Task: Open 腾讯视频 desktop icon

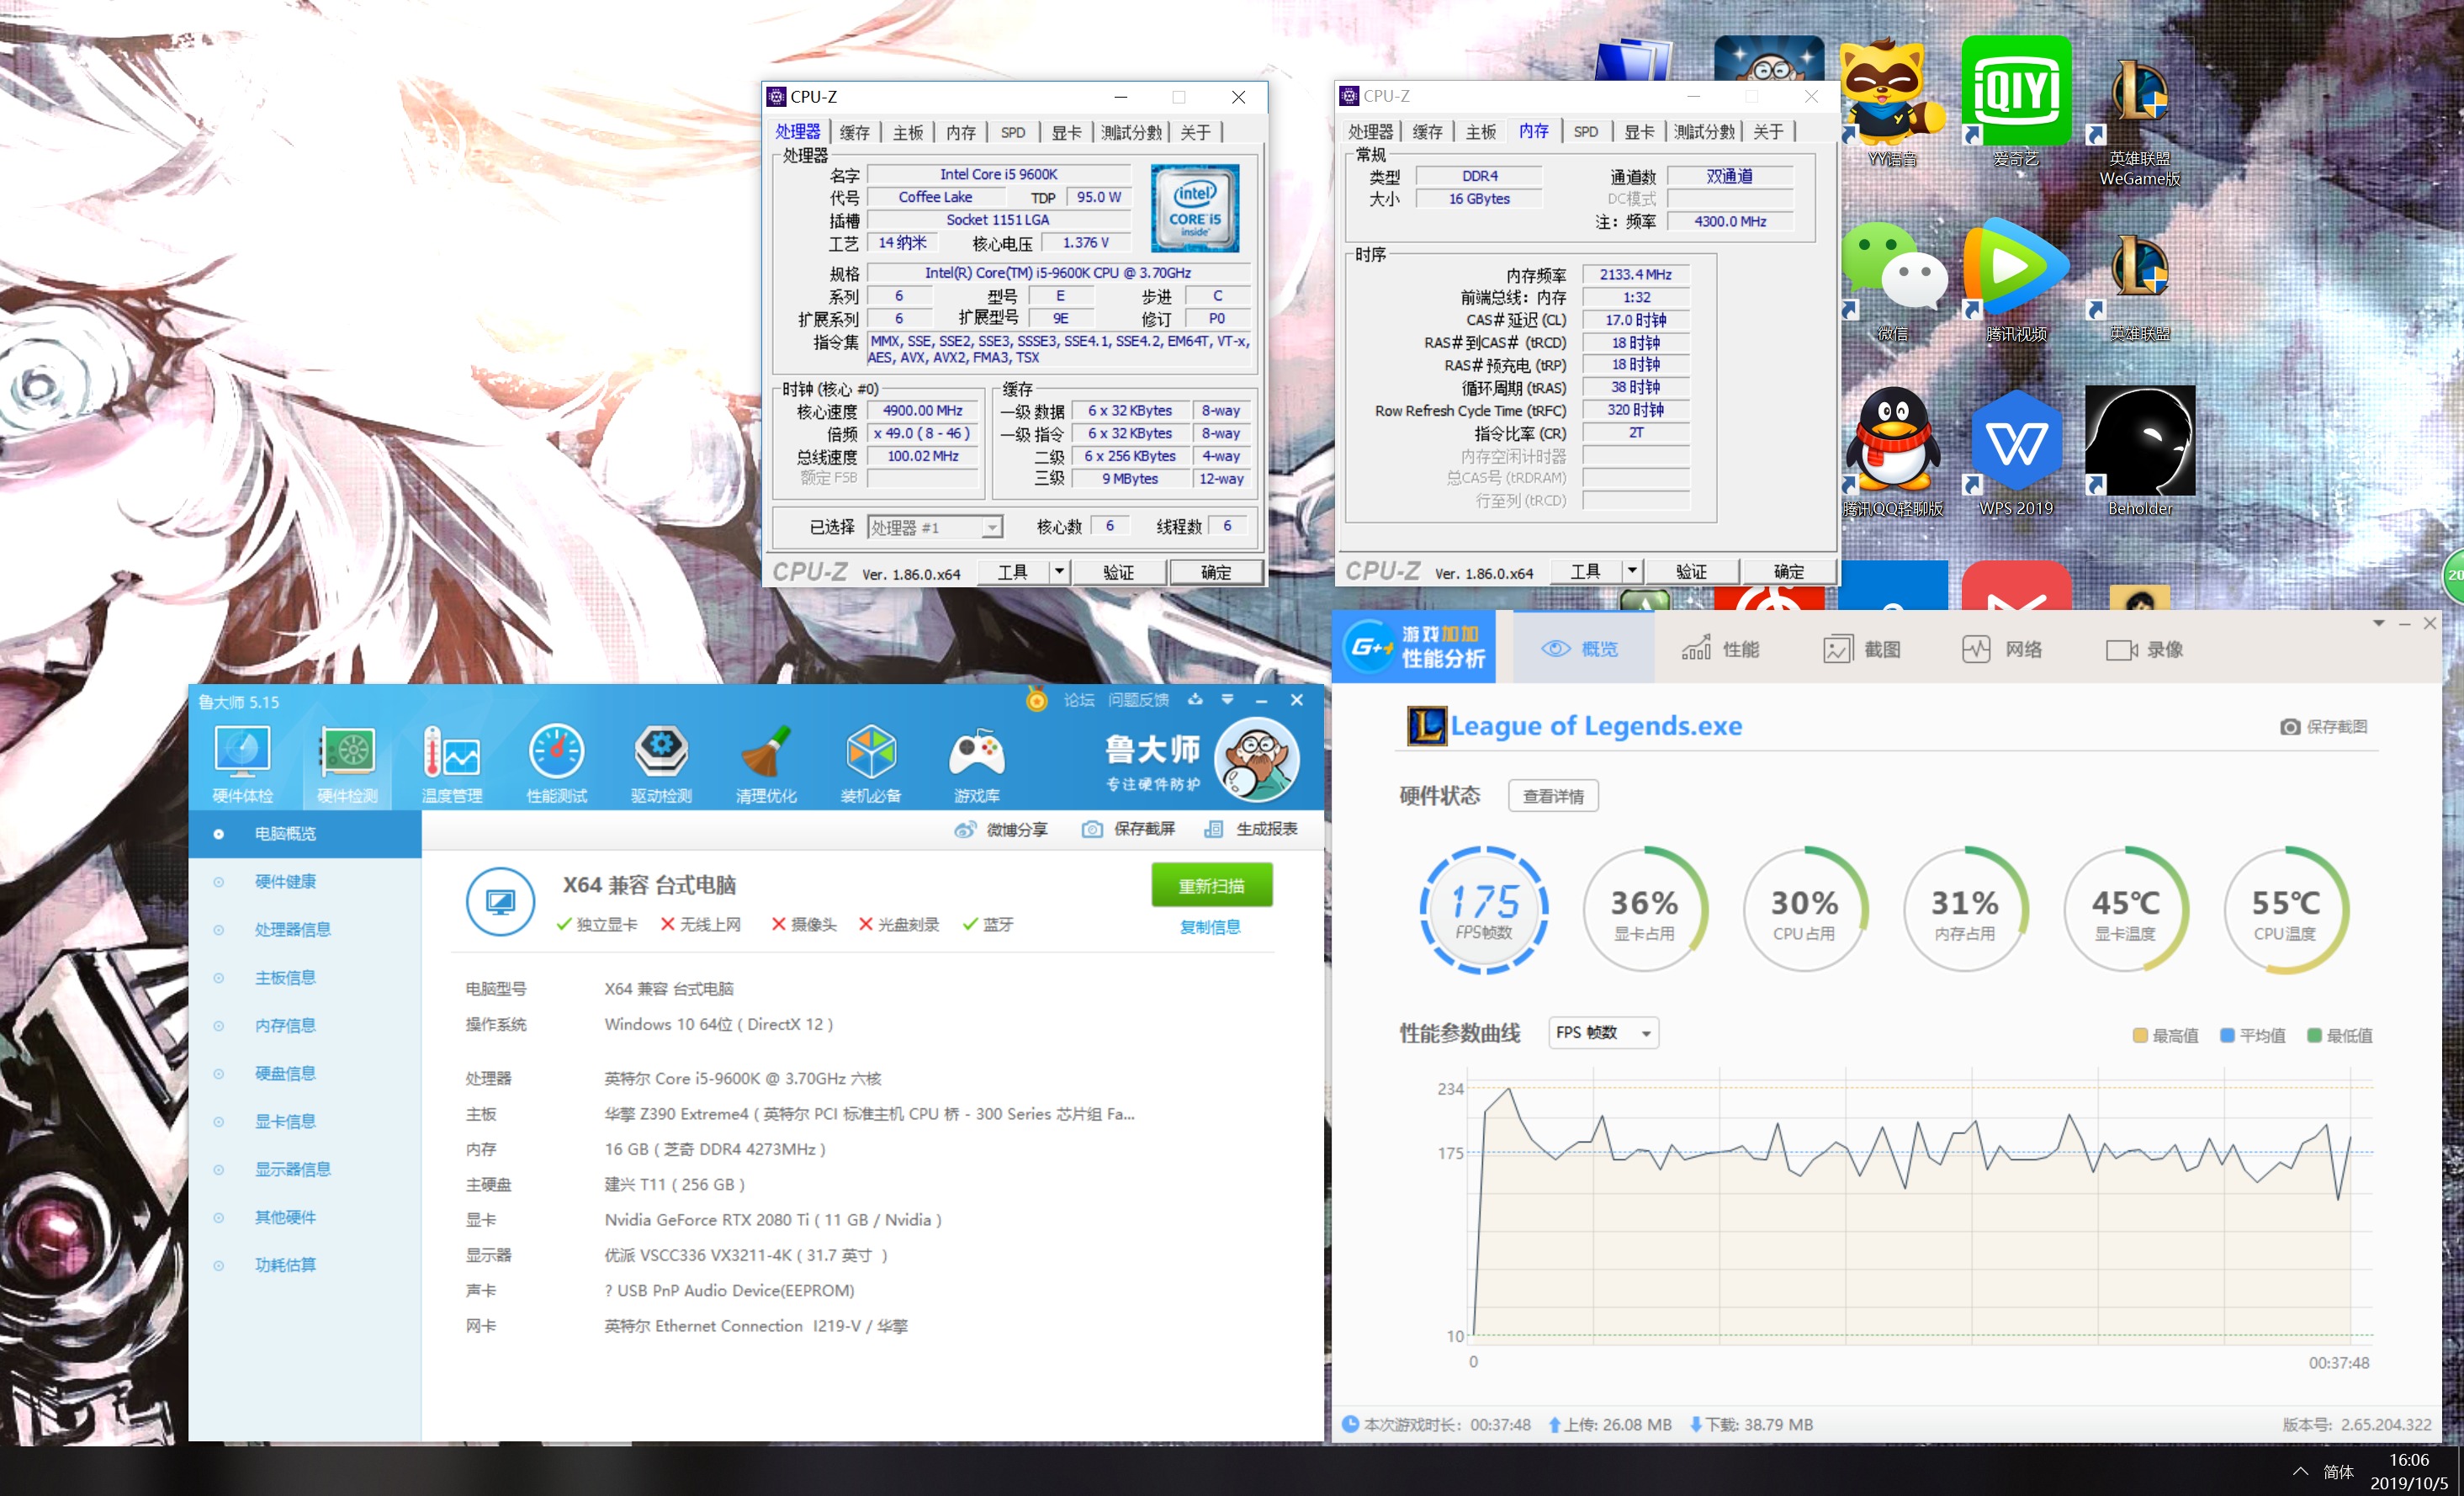Action: coord(2016,280)
